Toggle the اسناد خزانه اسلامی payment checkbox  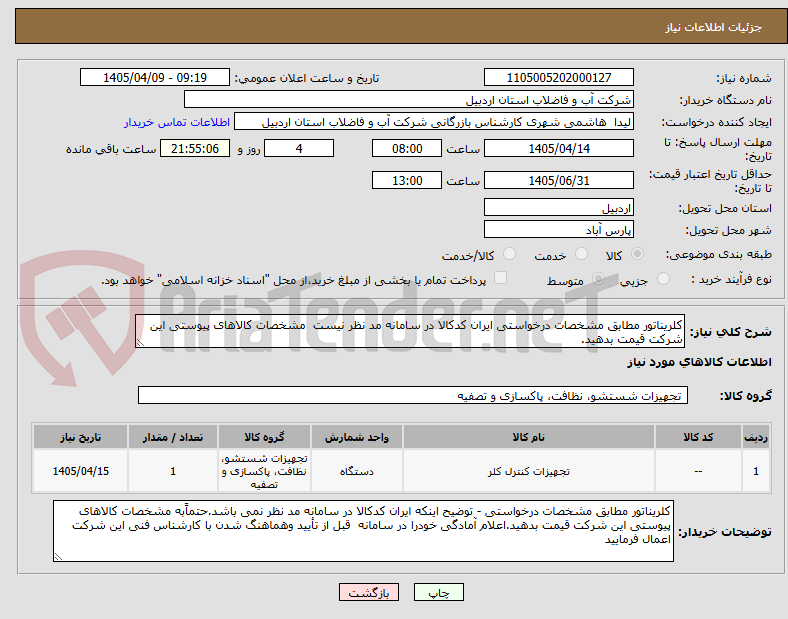pyautogui.click(x=501, y=278)
